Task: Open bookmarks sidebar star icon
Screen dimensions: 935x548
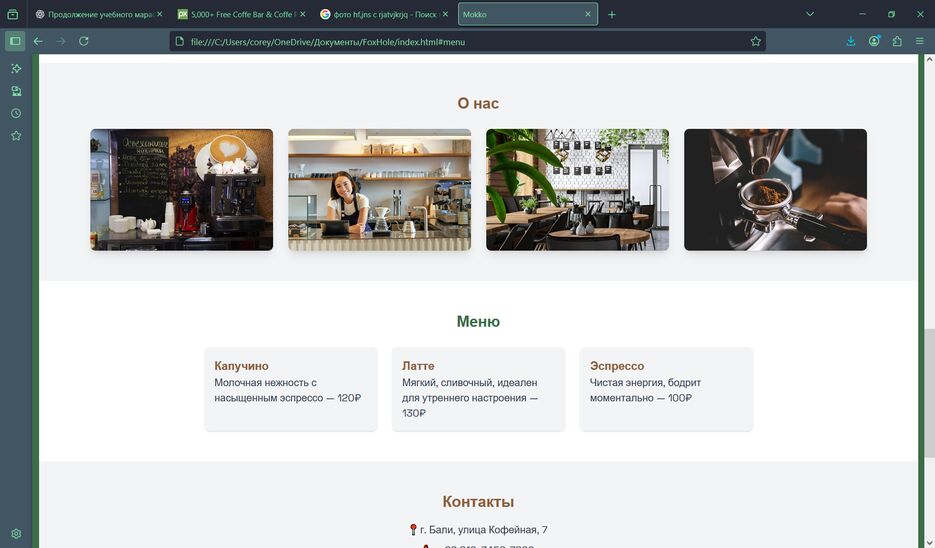Action: pos(16,136)
